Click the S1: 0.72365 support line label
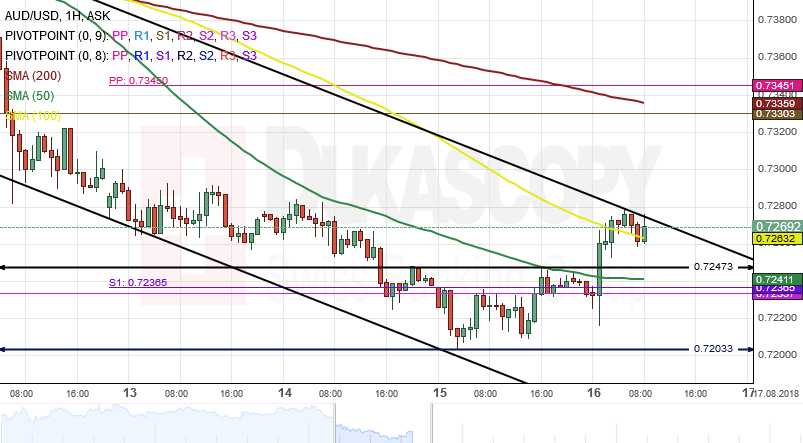The image size is (803, 443). [138, 282]
